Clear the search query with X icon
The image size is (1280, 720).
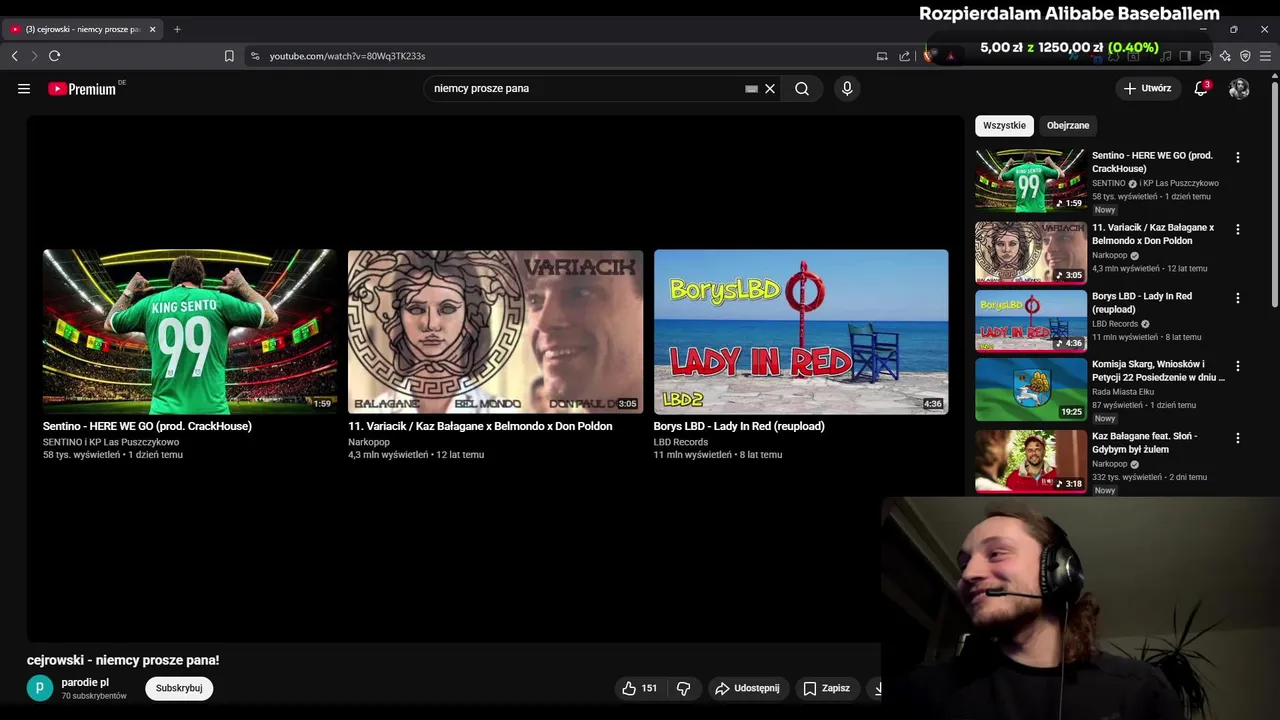[x=770, y=89]
